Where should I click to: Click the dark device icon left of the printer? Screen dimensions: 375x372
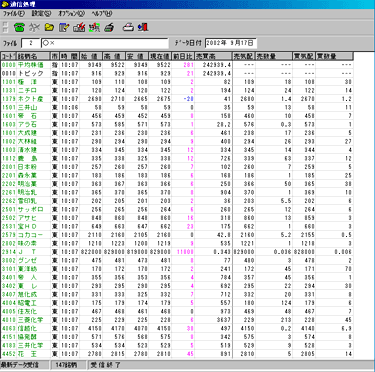click(109, 27)
